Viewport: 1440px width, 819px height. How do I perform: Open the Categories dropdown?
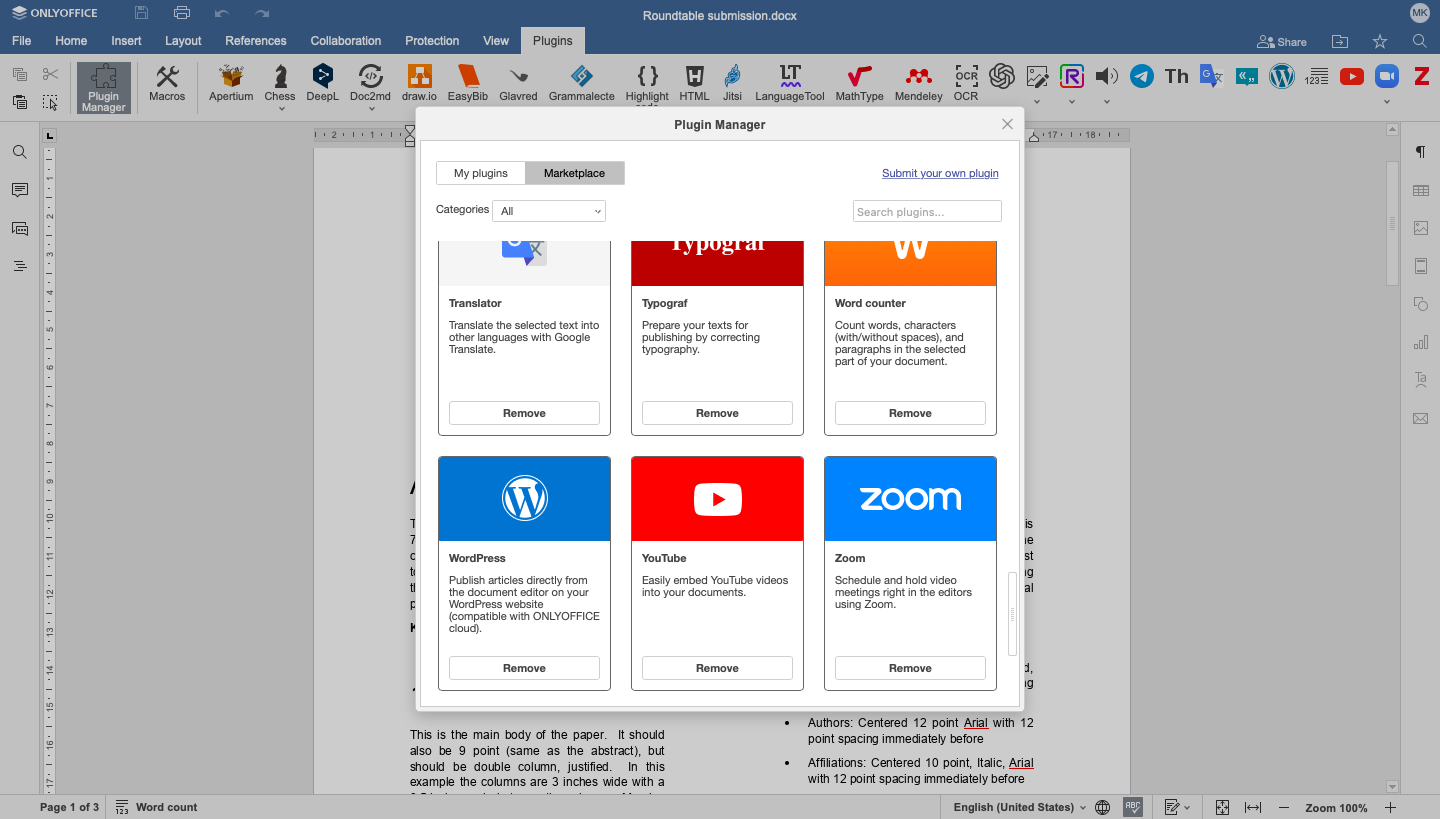pos(548,211)
